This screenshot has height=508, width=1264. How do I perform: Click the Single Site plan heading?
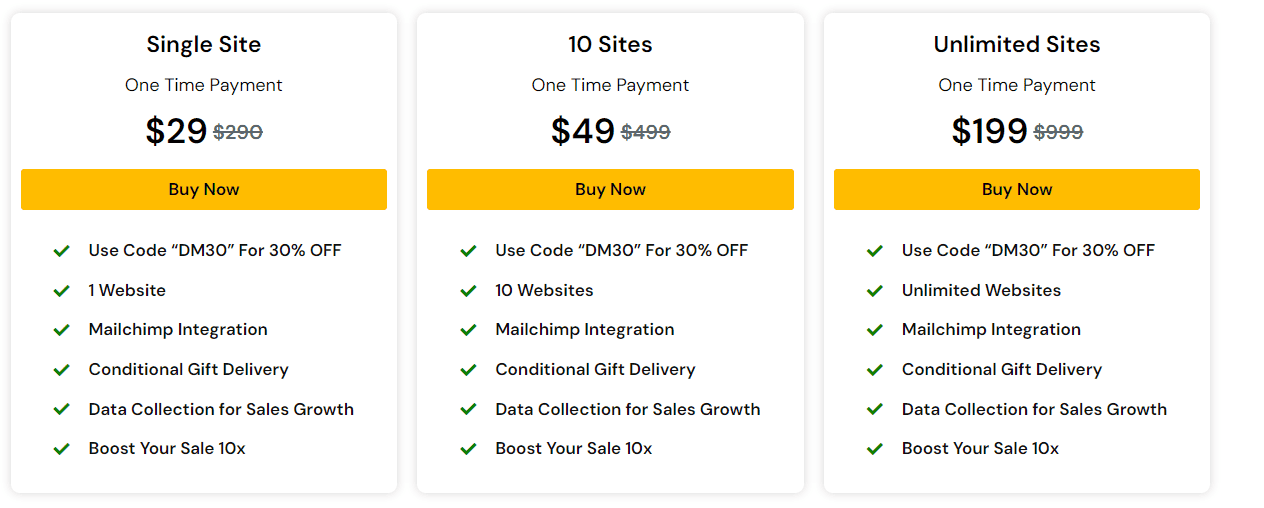point(204,44)
